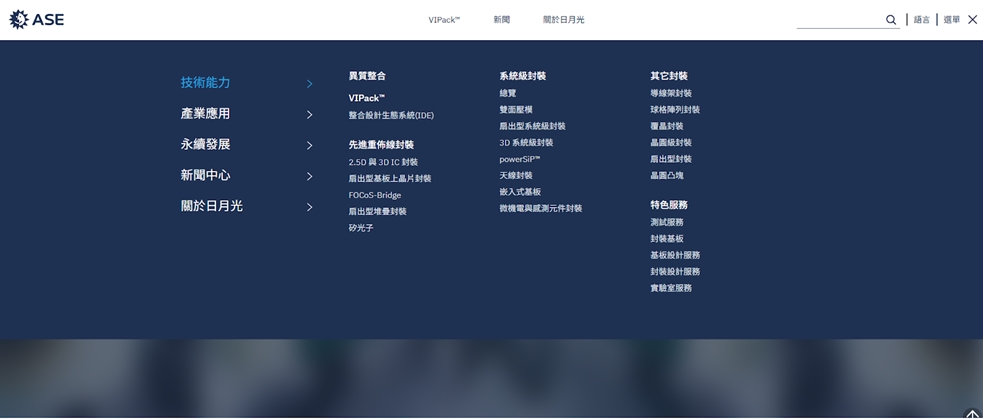
Task: Open VIPack™ in top navigation
Action: [444, 20]
